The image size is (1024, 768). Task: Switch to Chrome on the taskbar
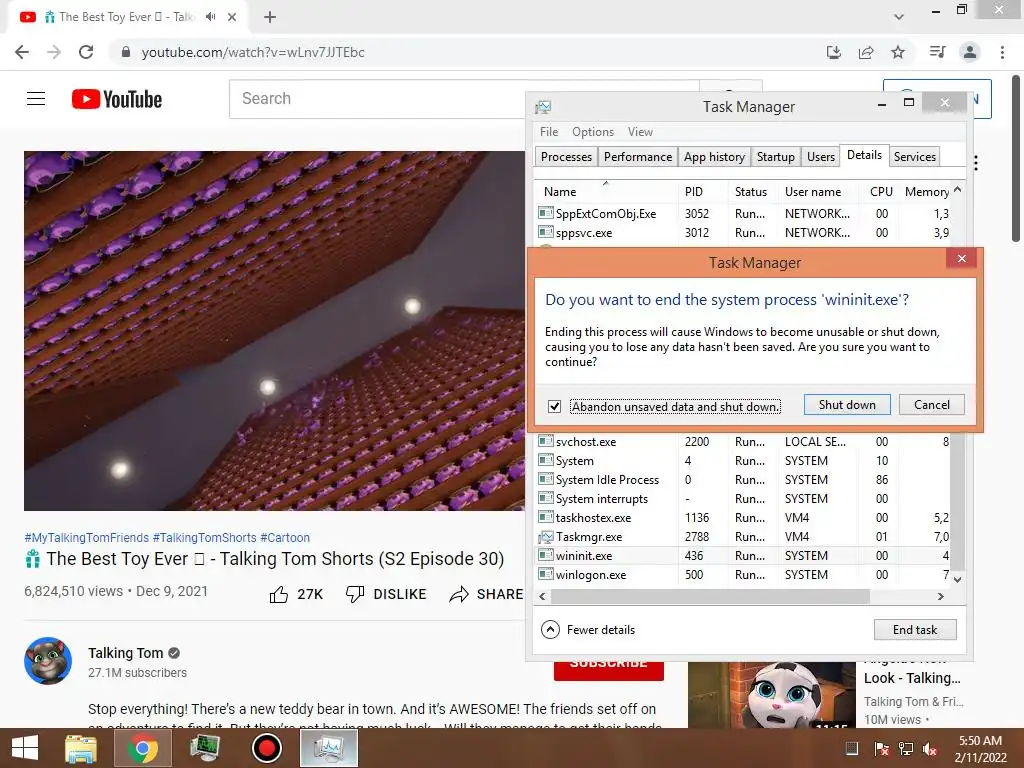(143, 748)
